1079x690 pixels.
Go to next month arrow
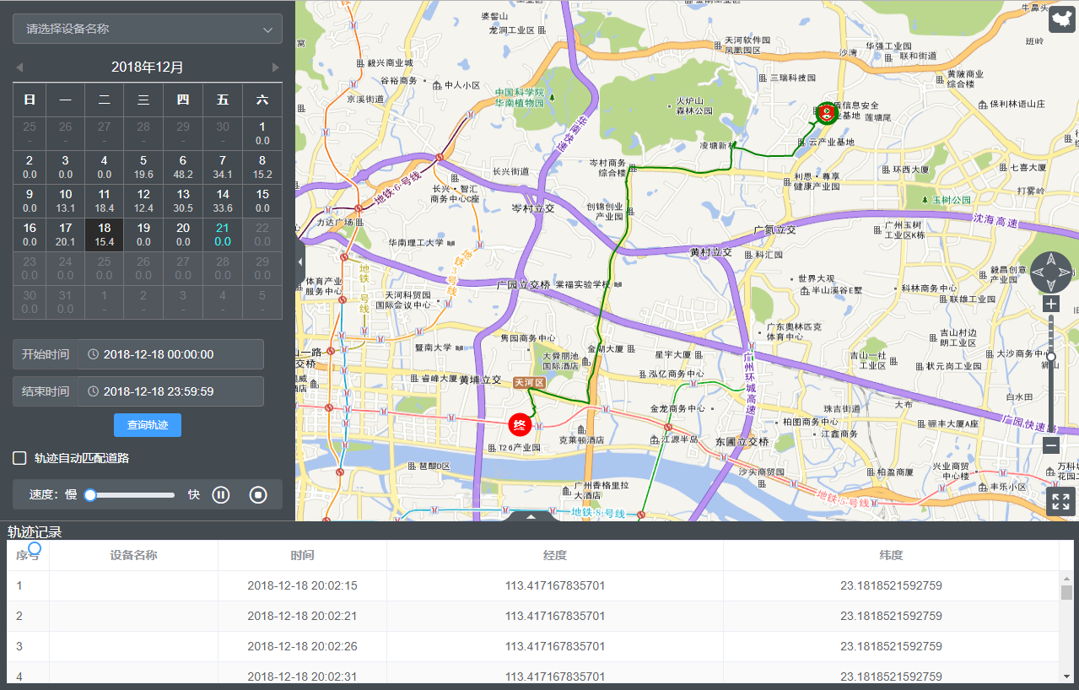pos(276,68)
